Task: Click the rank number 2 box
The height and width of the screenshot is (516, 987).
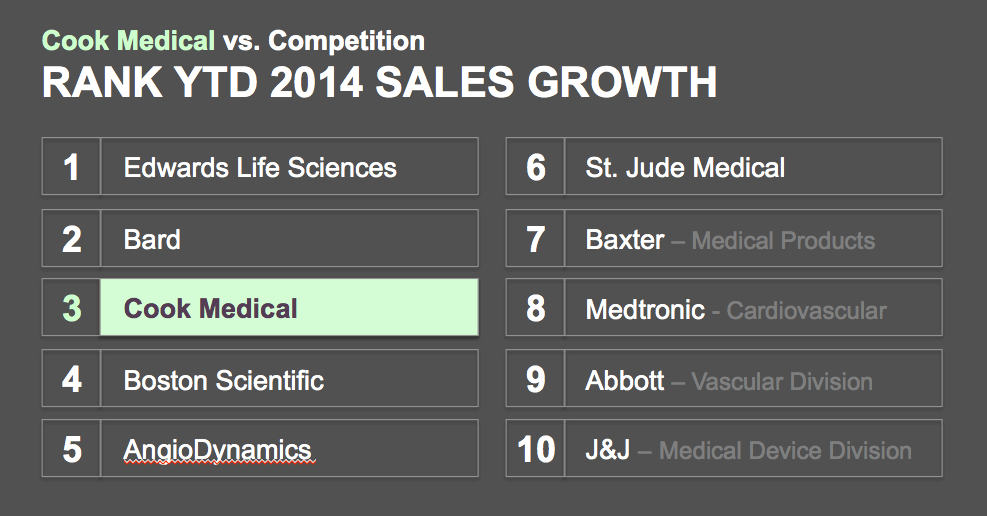Action: 71,238
